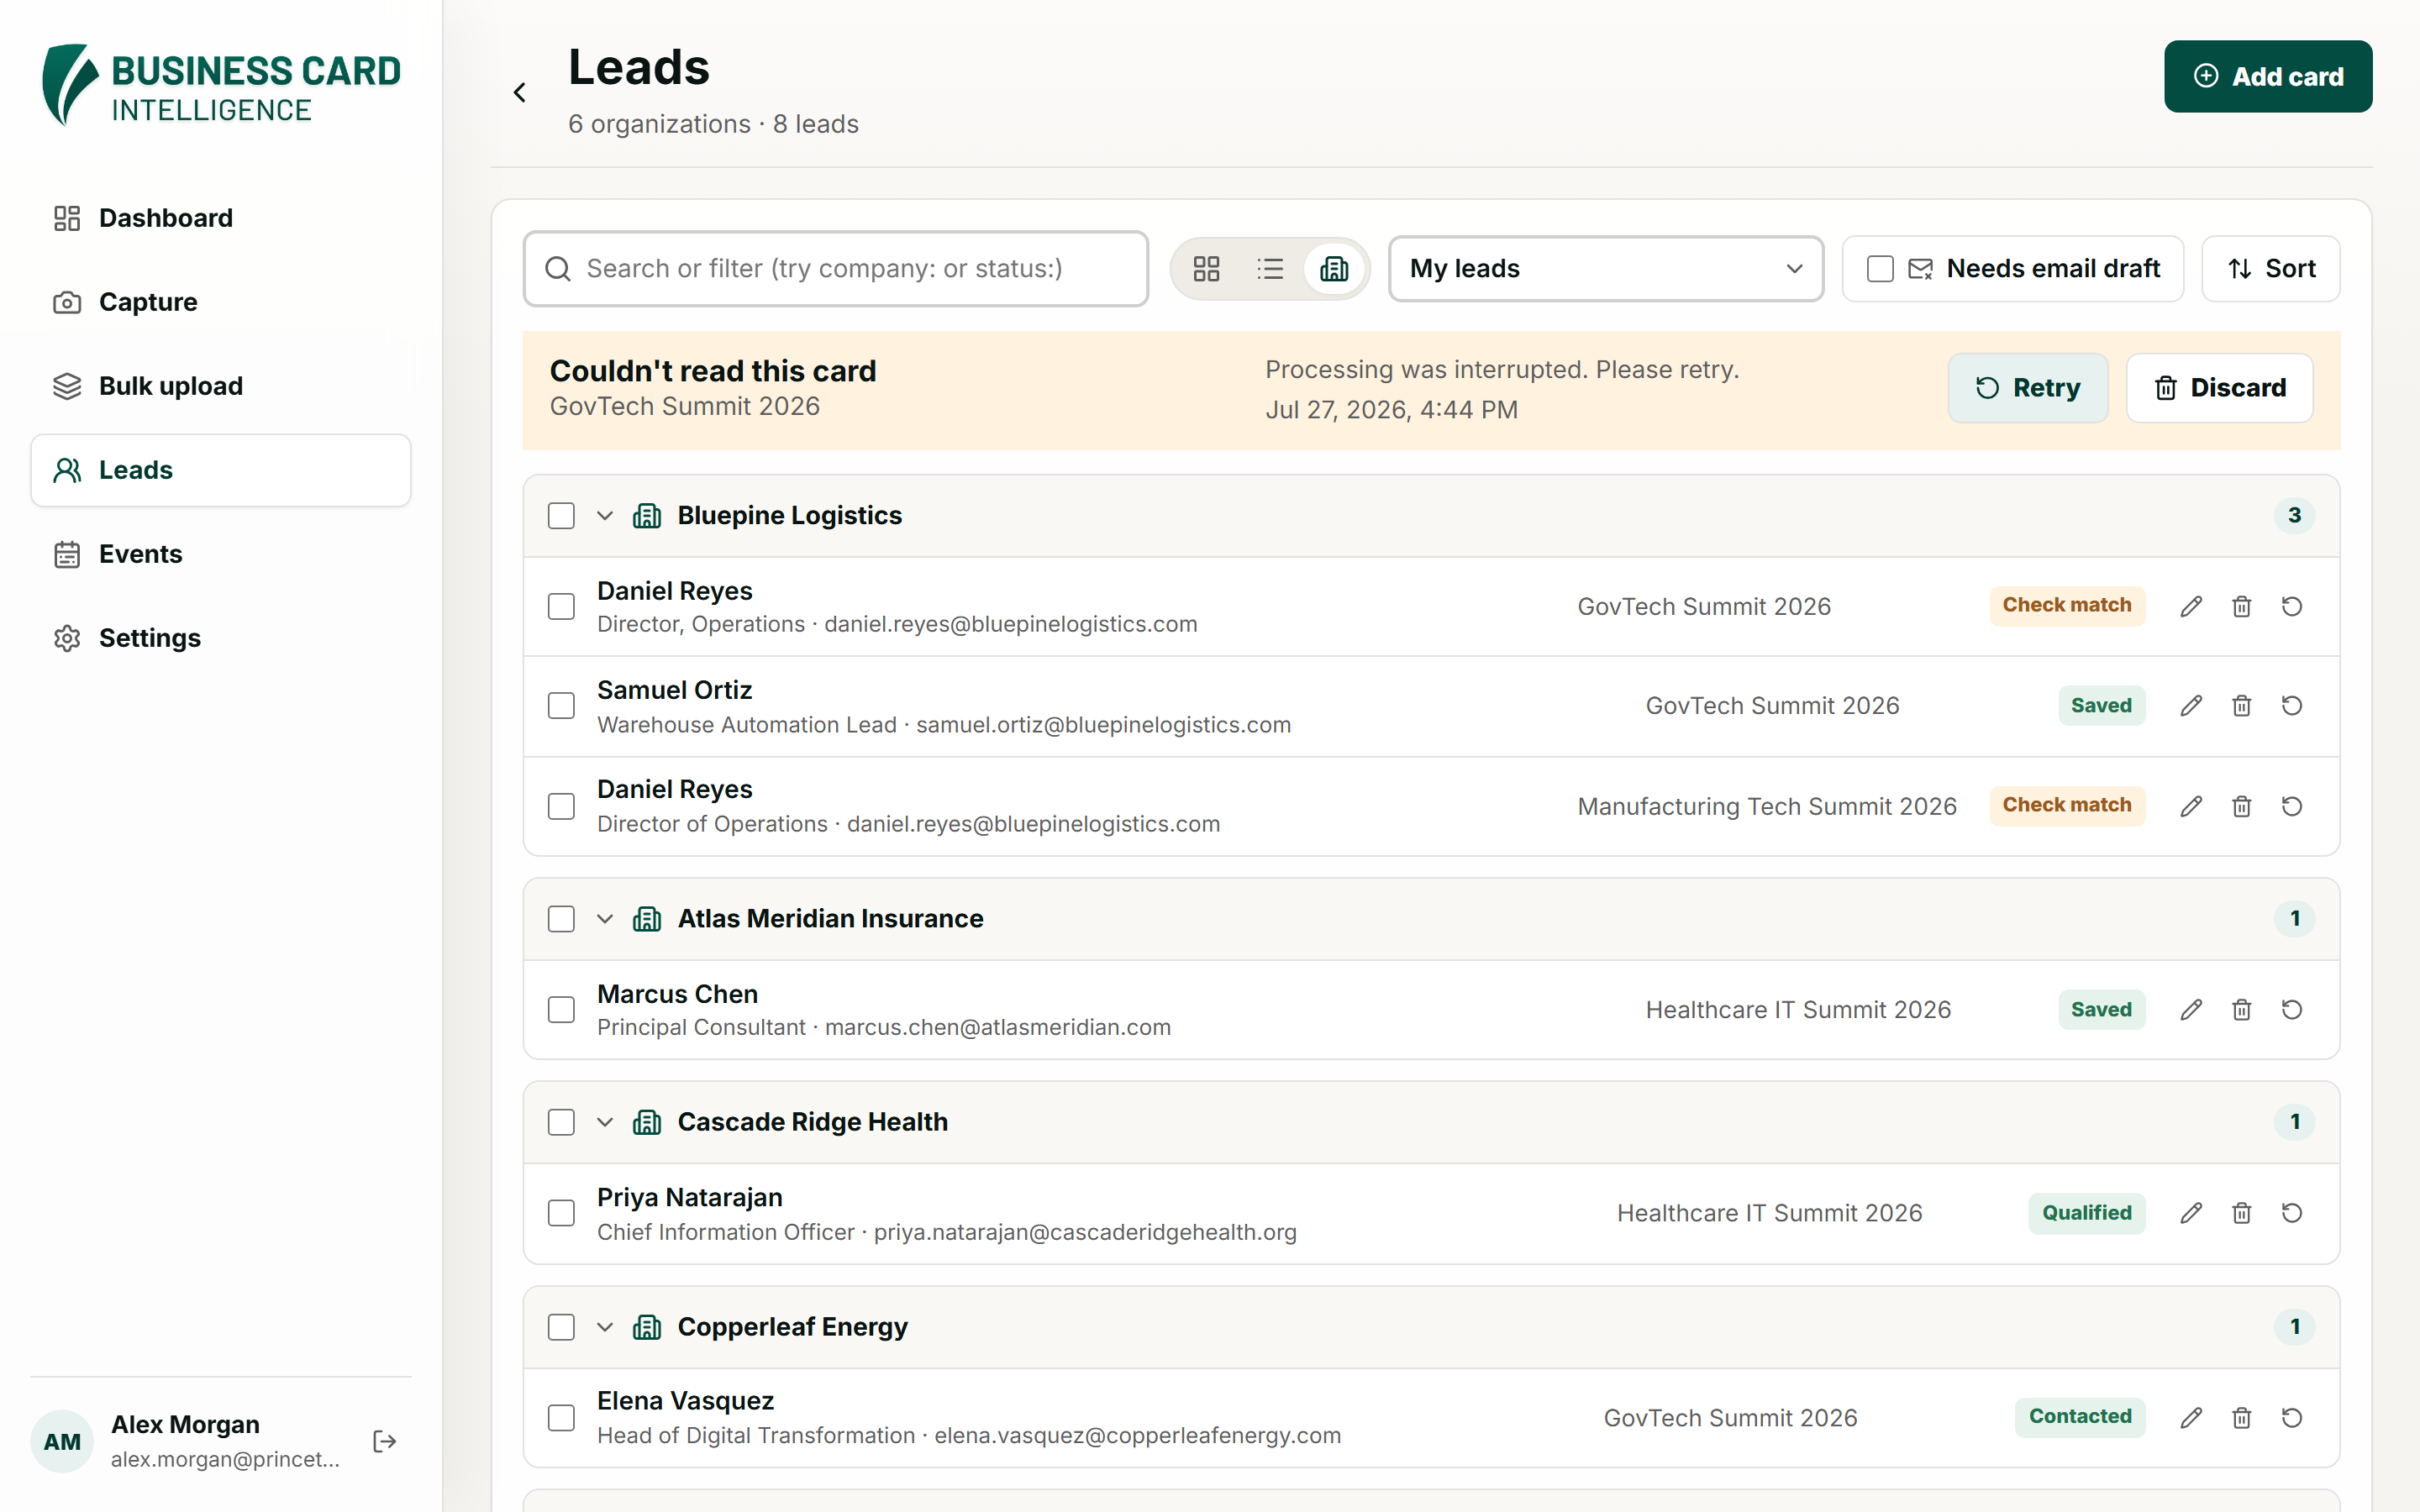This screenshot has height=1512, width=2420.
Task: Focus the search or filter field
Action: coord(836,269)
